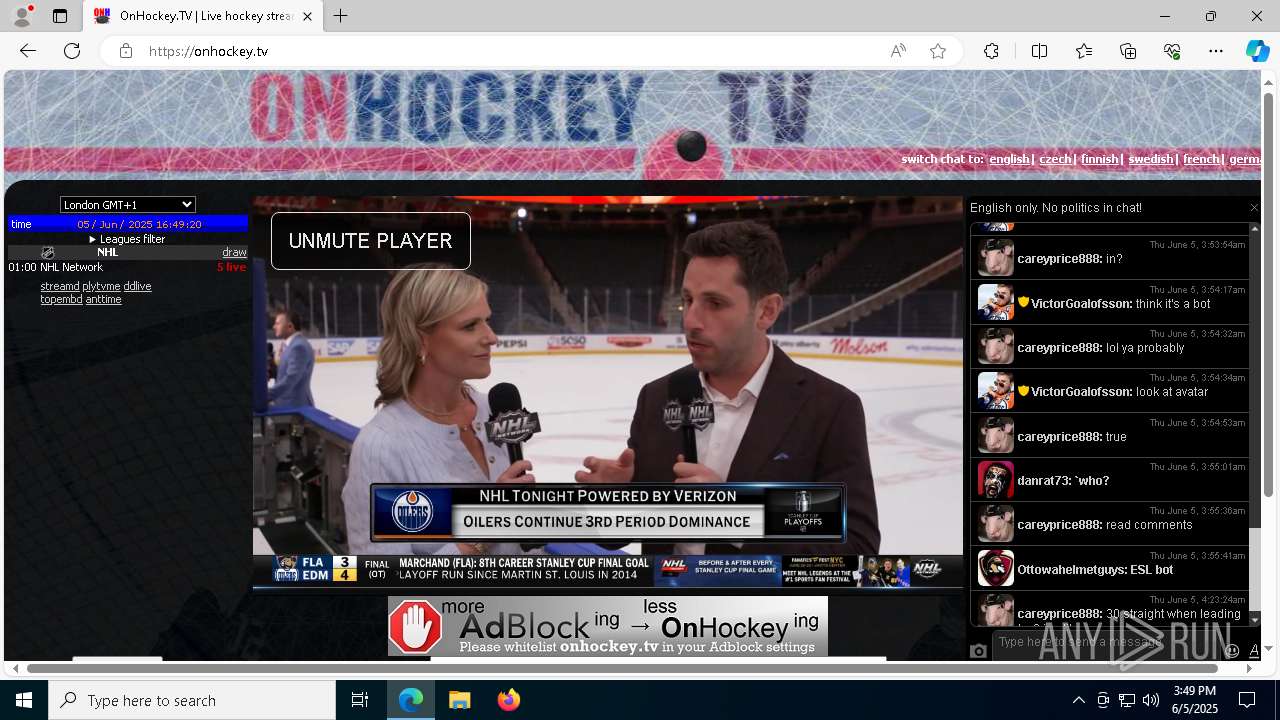Viewport: 1280px width, 720px height.
Task: Select the topembd stream link
Action: [61, 299]
